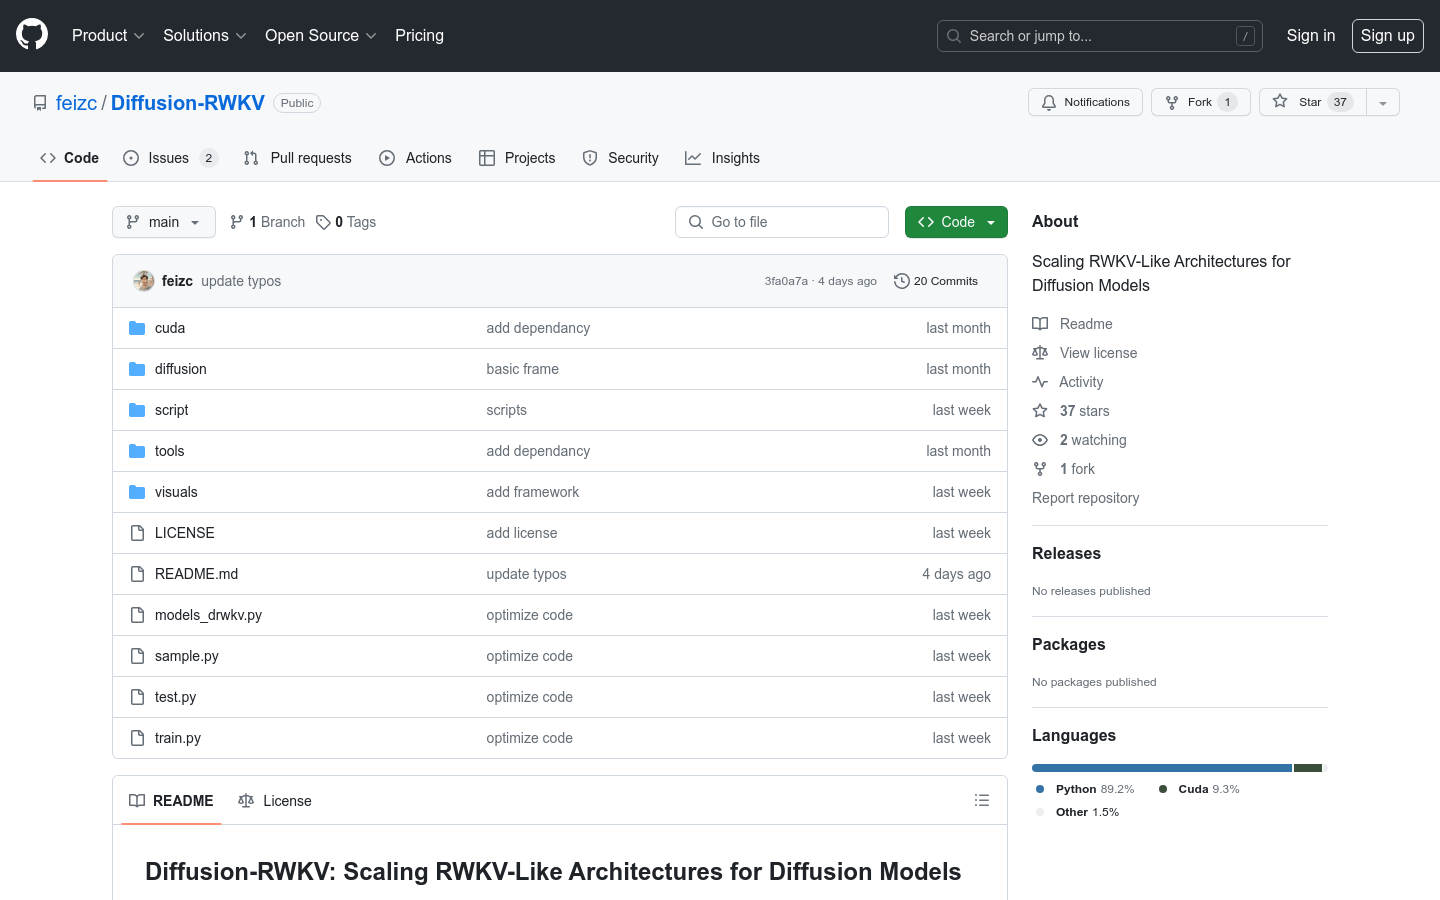Click the visuals folder icon
Screen dimensions: 1440x900
tap(137, 492)
